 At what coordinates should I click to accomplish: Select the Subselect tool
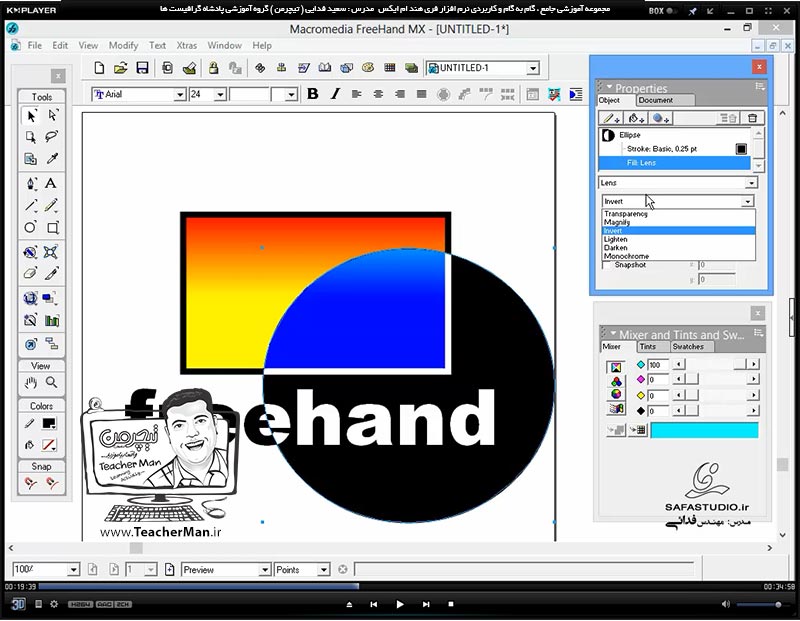[52, 116]
